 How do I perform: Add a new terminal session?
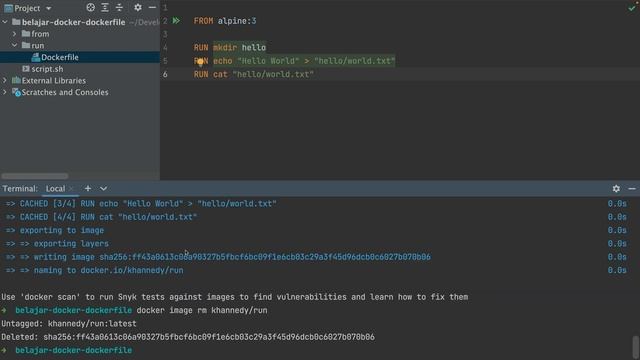pyautogui.click(x=88, y=188)
